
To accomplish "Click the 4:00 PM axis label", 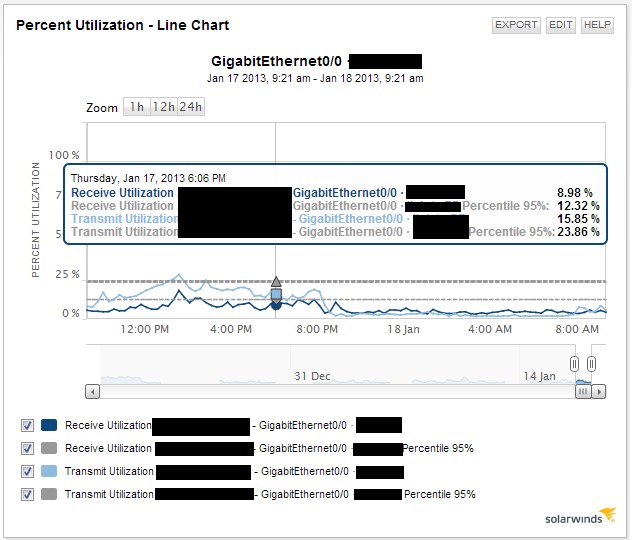I will (x=231, y=329).
